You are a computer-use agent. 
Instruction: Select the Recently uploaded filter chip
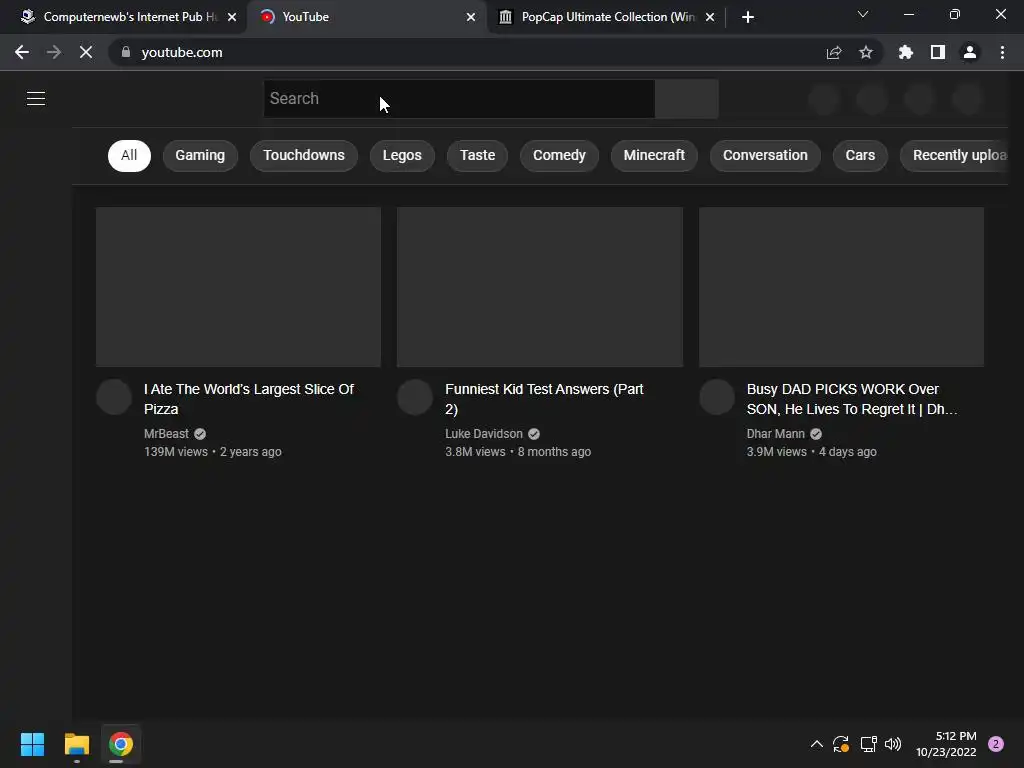pos(954,155)
